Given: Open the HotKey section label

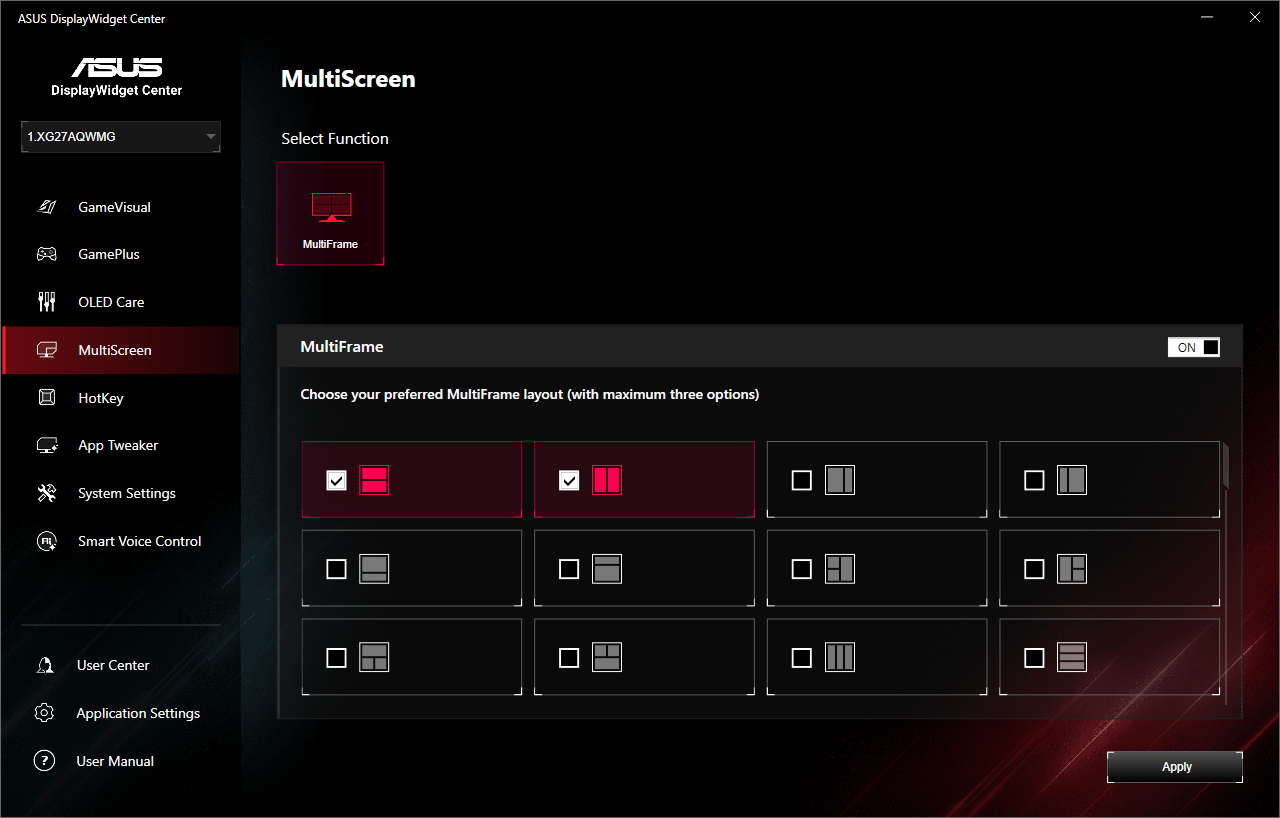Looking at the screenshot, I should pyautogui.click(x=101, y=398).
